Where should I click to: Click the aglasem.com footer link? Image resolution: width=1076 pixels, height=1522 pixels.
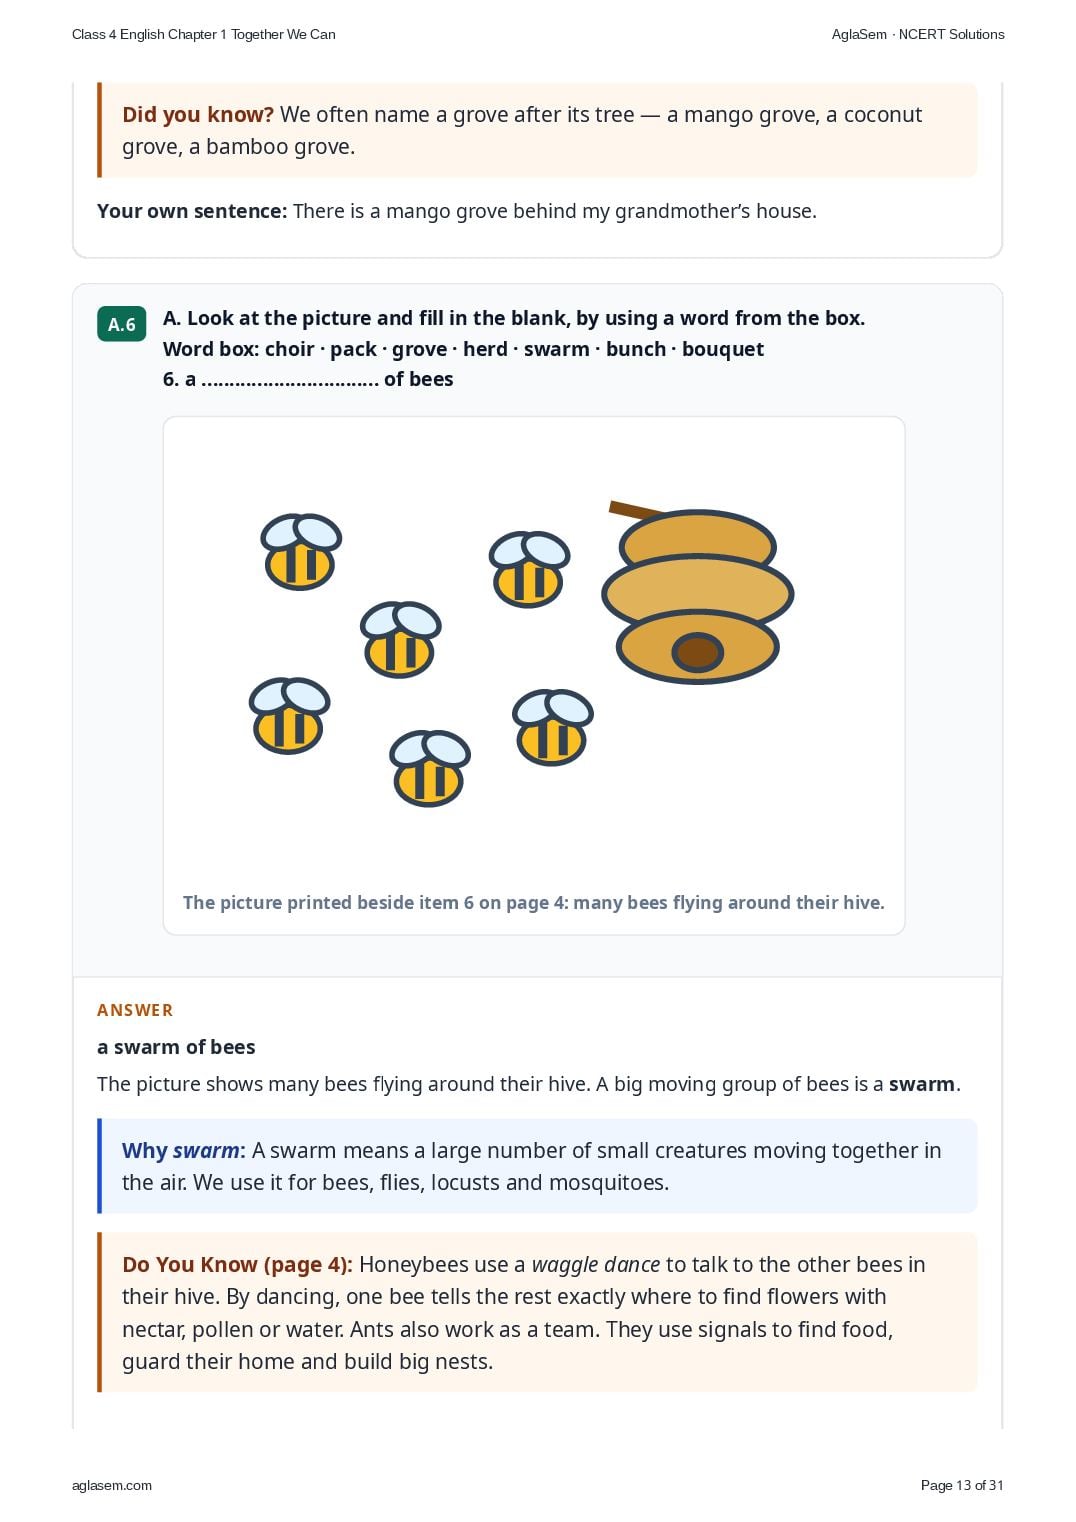click(112, 1485)
